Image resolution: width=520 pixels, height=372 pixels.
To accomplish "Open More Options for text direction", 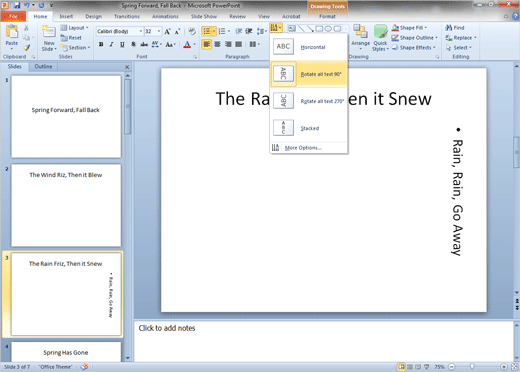I will pyautogui.click(x=308, y=148).
